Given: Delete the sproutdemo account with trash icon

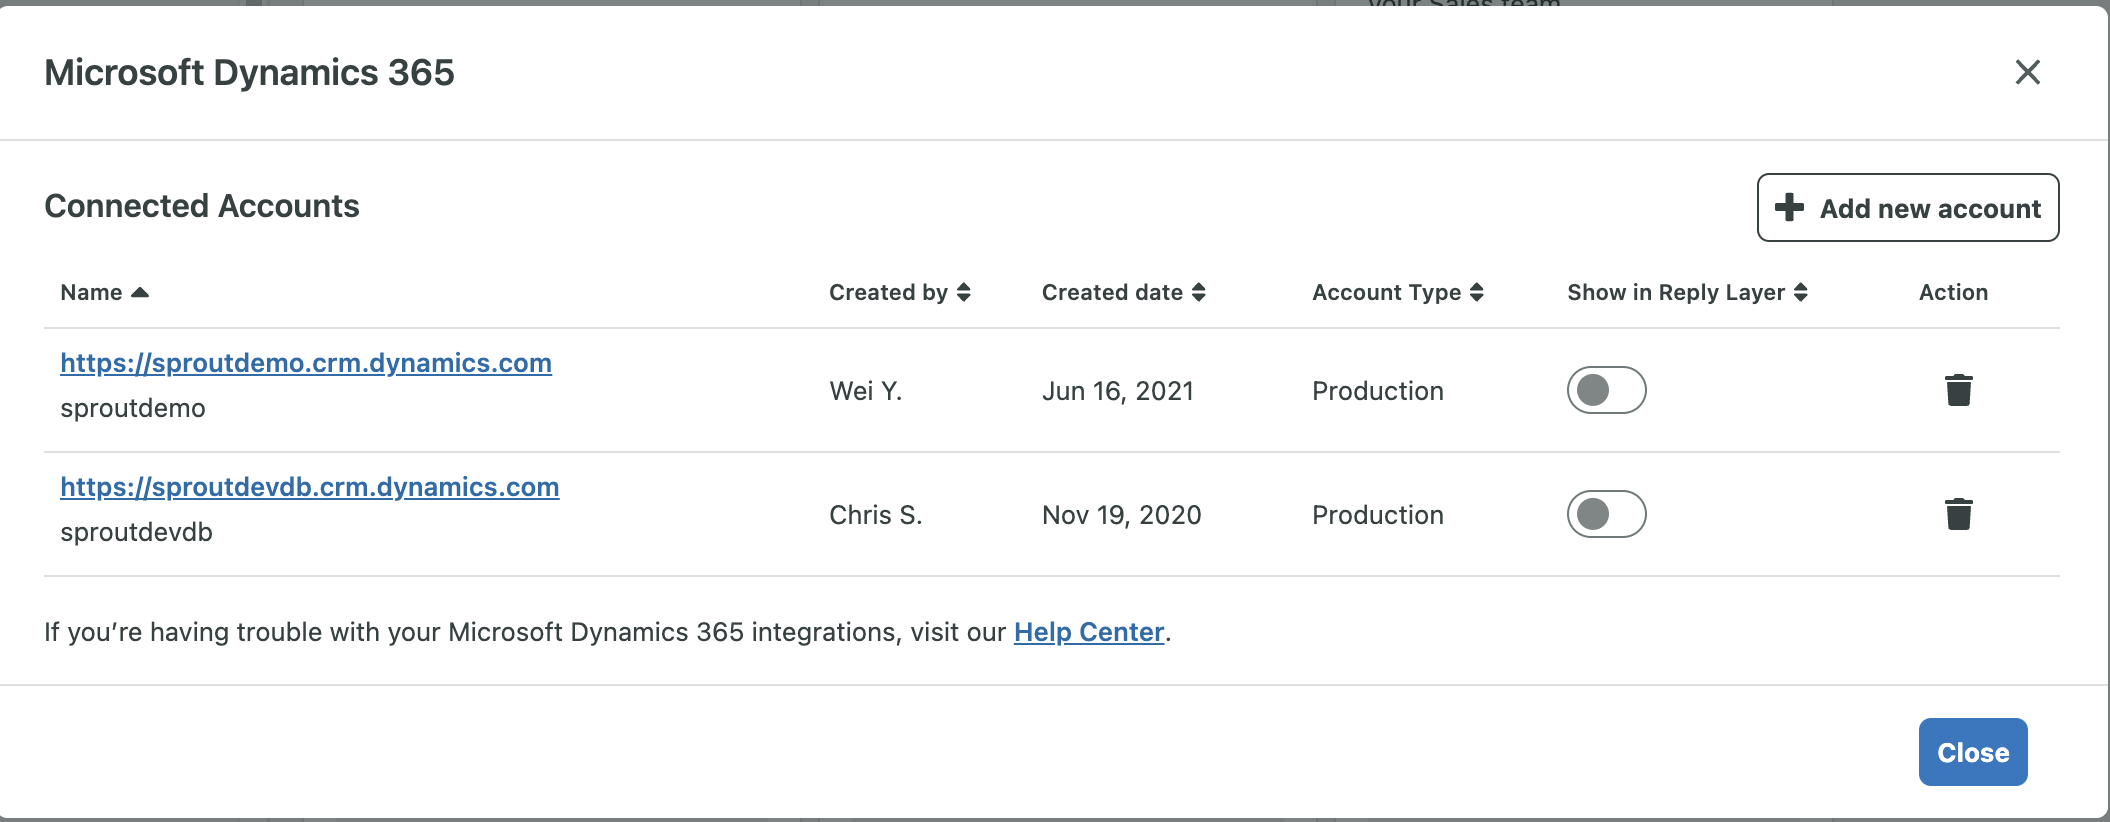Looking at the screenshot, I should [x=1958, y=390].
